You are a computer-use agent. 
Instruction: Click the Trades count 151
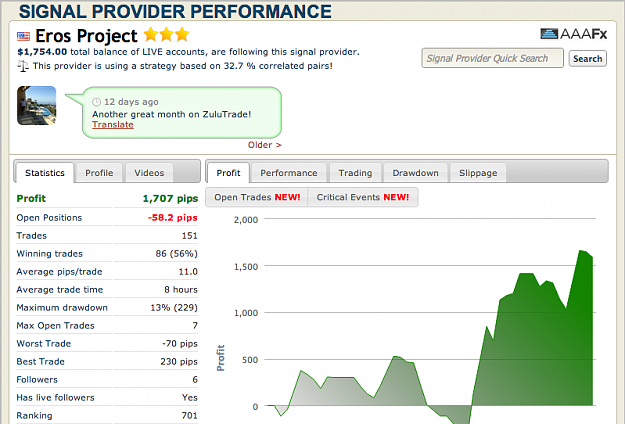(190, 236)
